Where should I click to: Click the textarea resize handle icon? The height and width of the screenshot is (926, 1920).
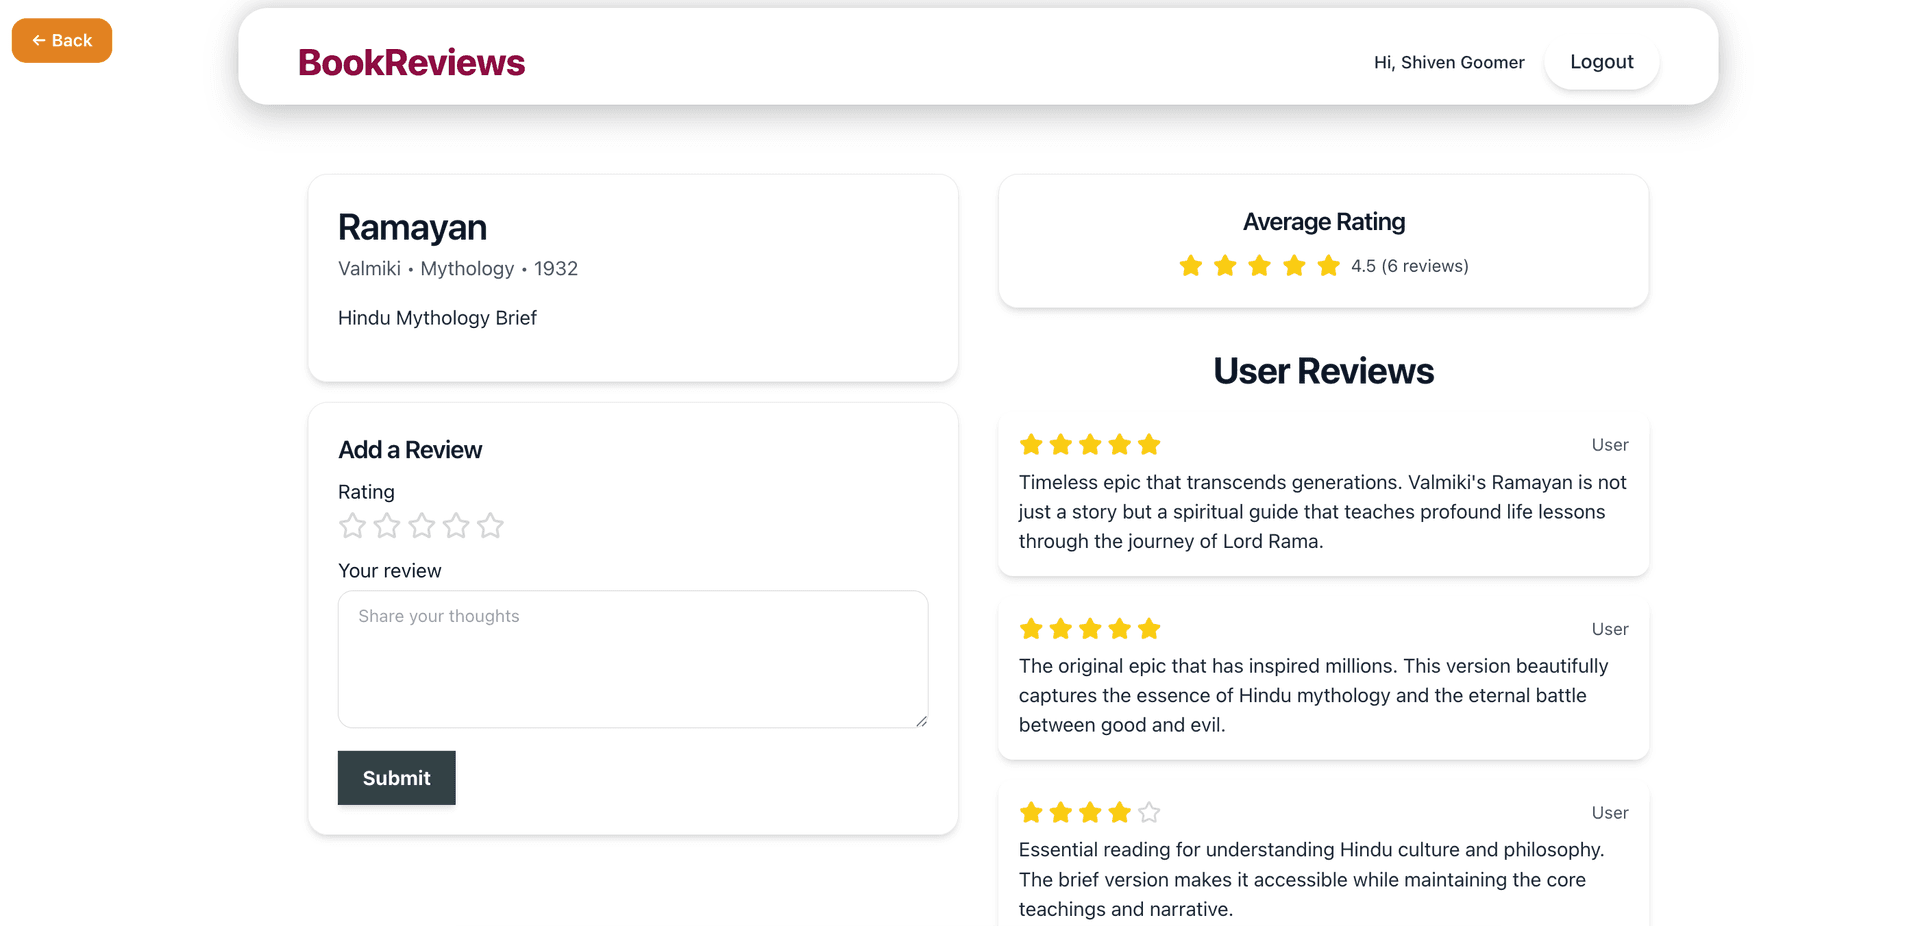click(919, 719)
